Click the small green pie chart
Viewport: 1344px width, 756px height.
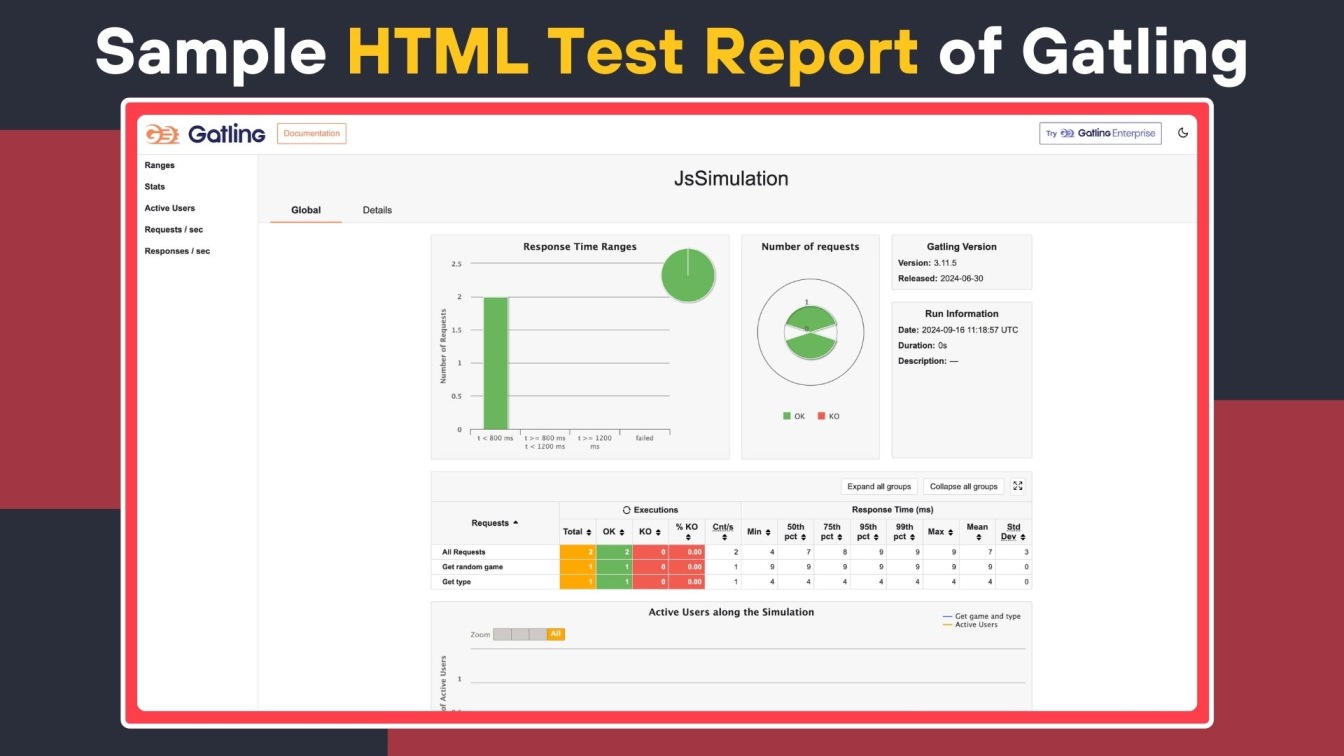pyautogui.click(x=688, y=274)
